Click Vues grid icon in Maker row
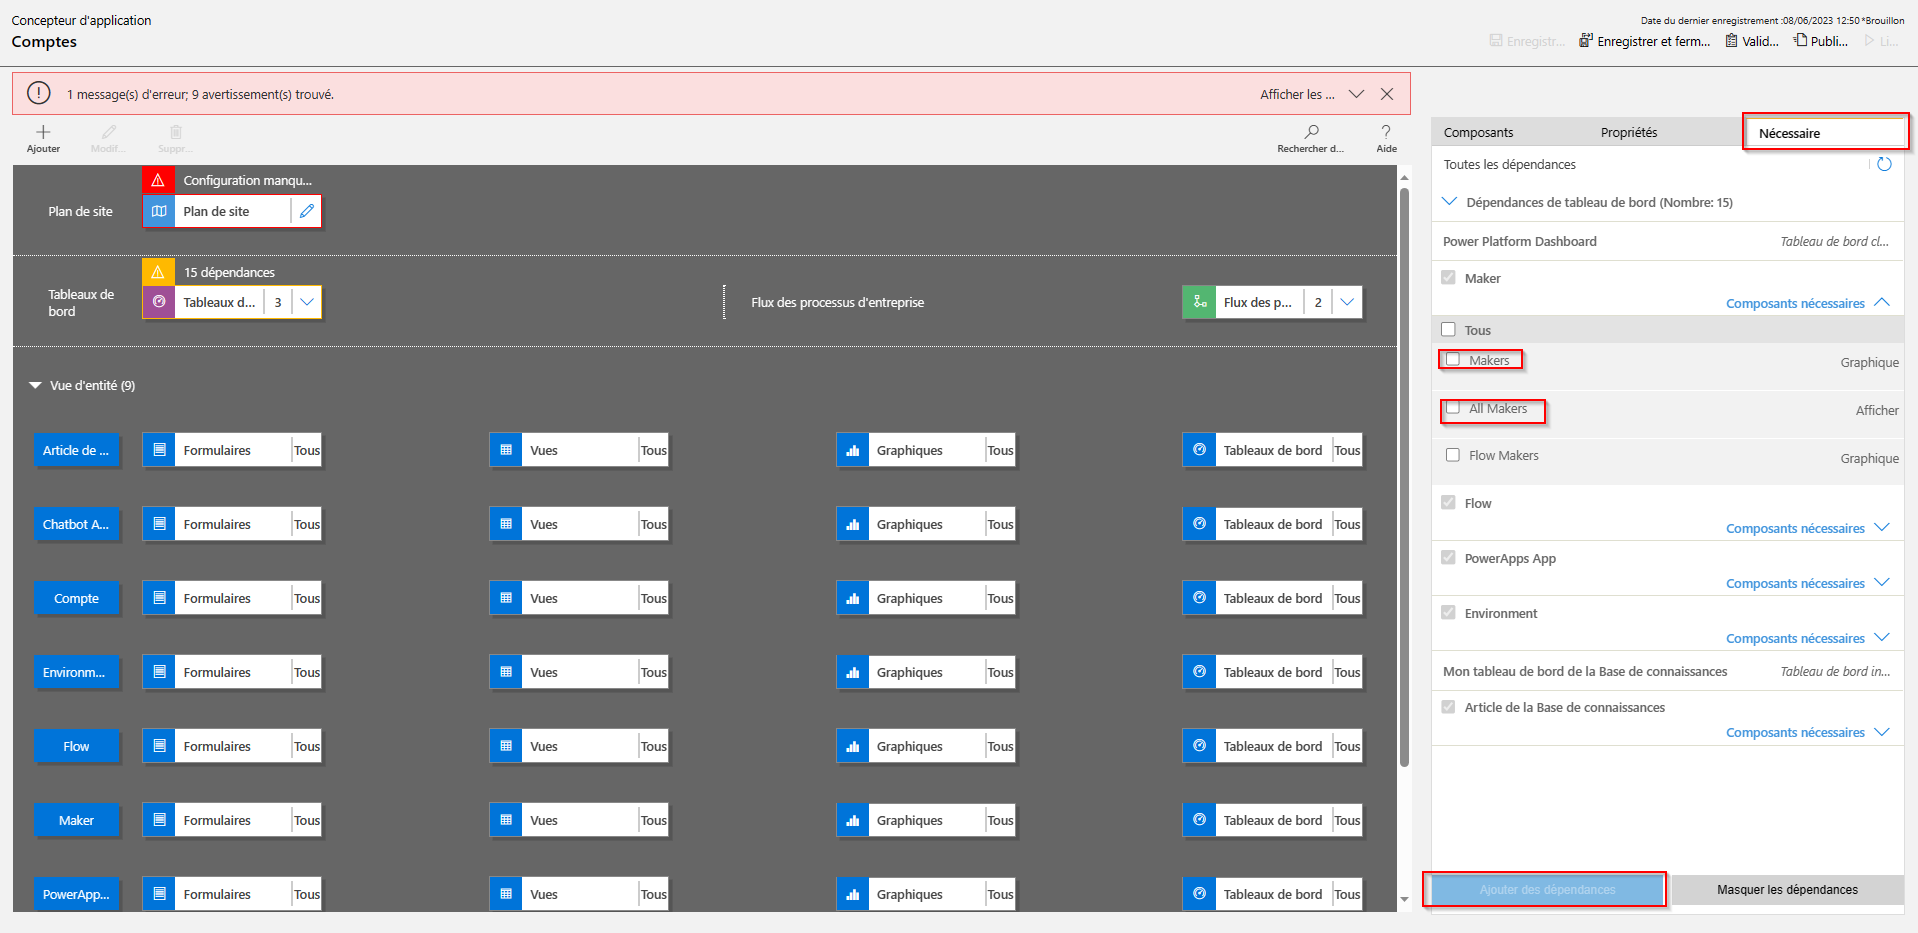Screen dimensions: 1918x933 coord(506,820)
